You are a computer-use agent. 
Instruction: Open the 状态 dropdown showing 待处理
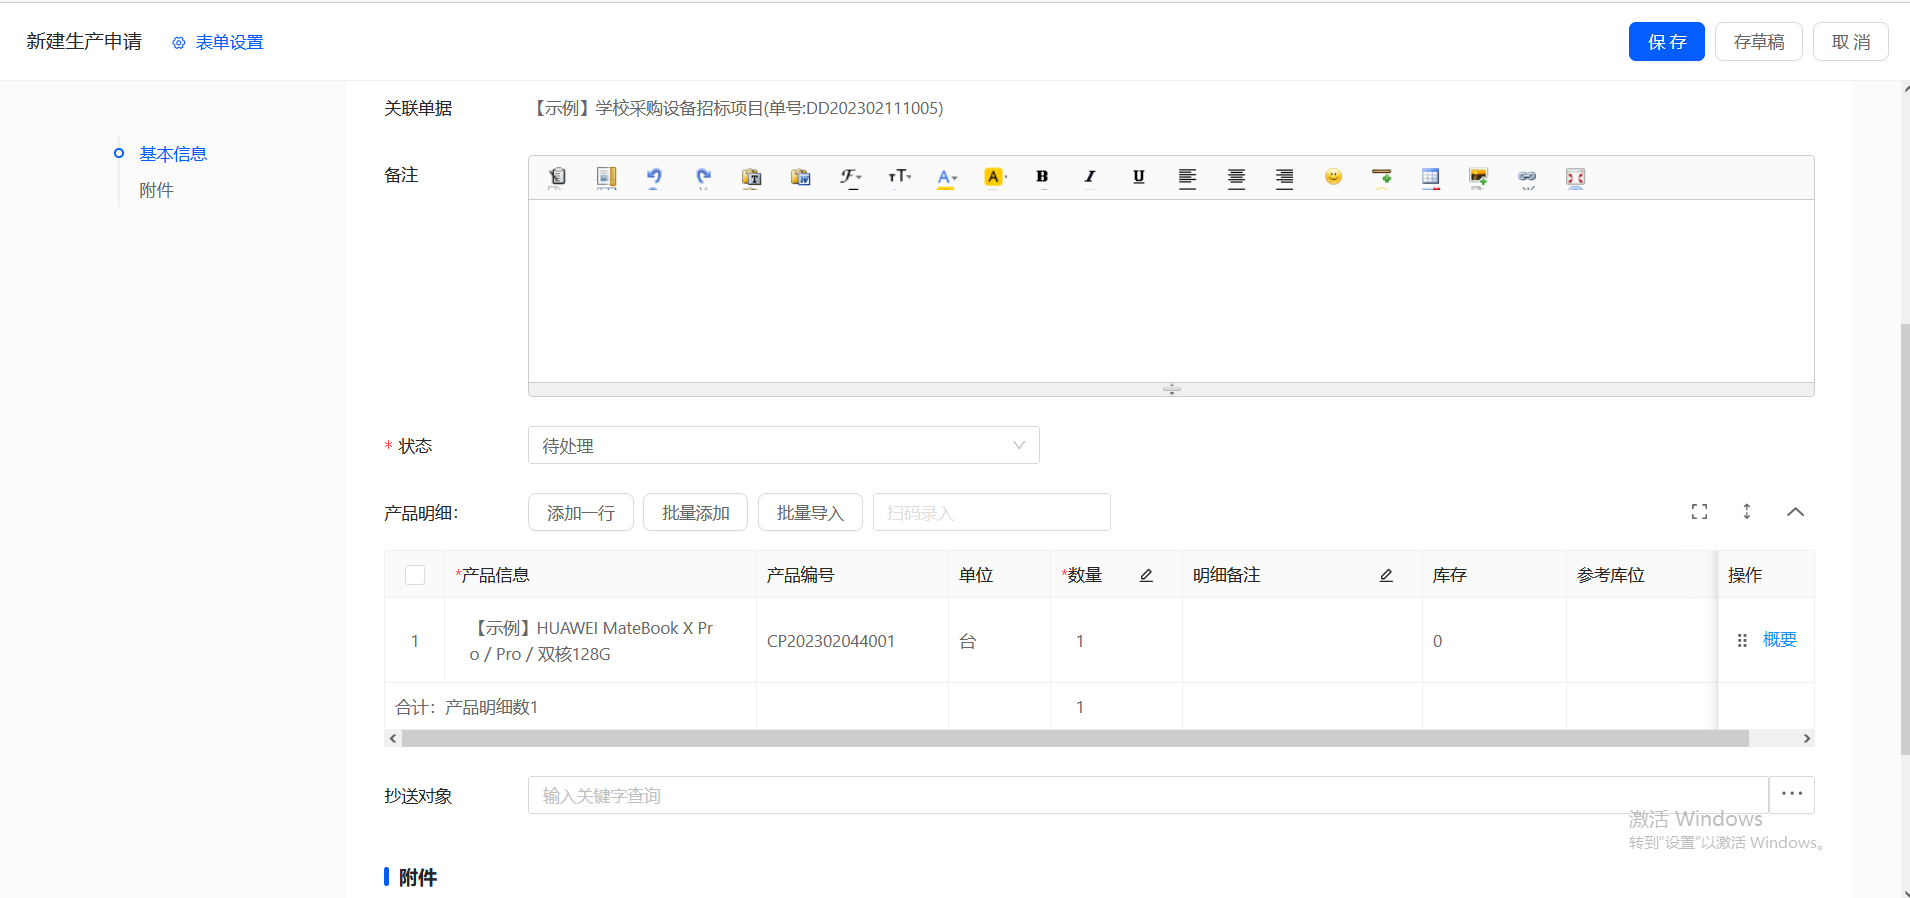(x=783, y=445)
